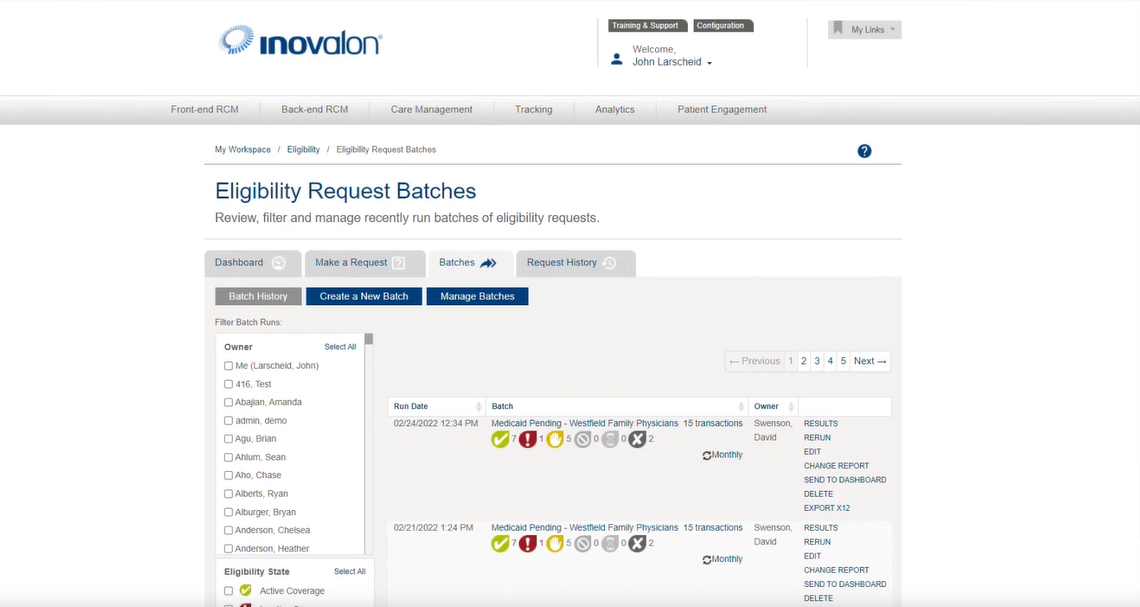The height and width of the screenshot is (607, 1140).
Task: Go to results page 3
Action: click(x=817, y=361)
